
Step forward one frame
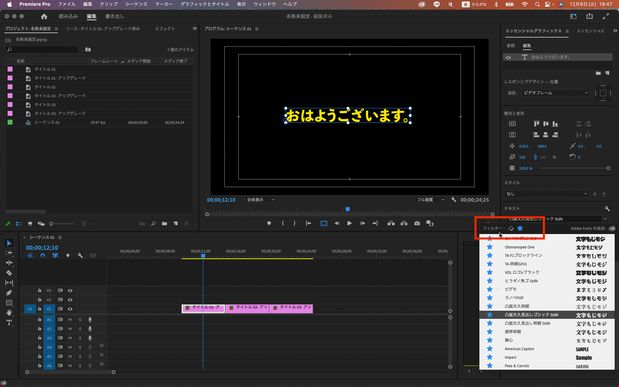[362, 223]
